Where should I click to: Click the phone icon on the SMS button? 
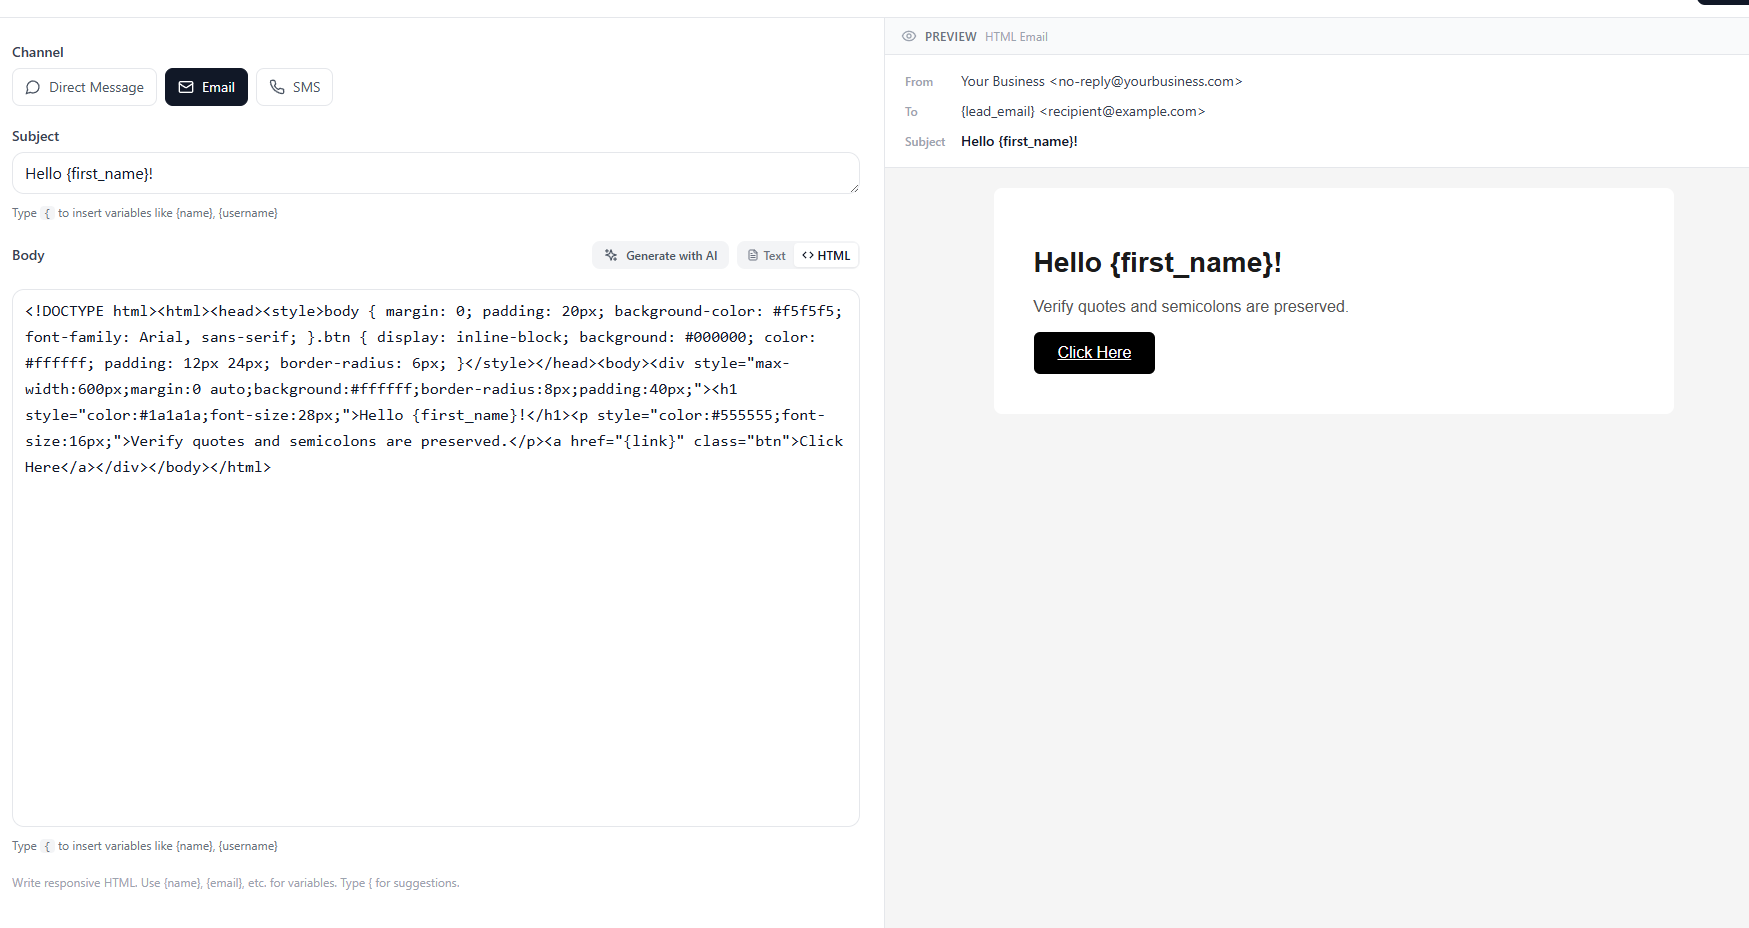[277, 87]
